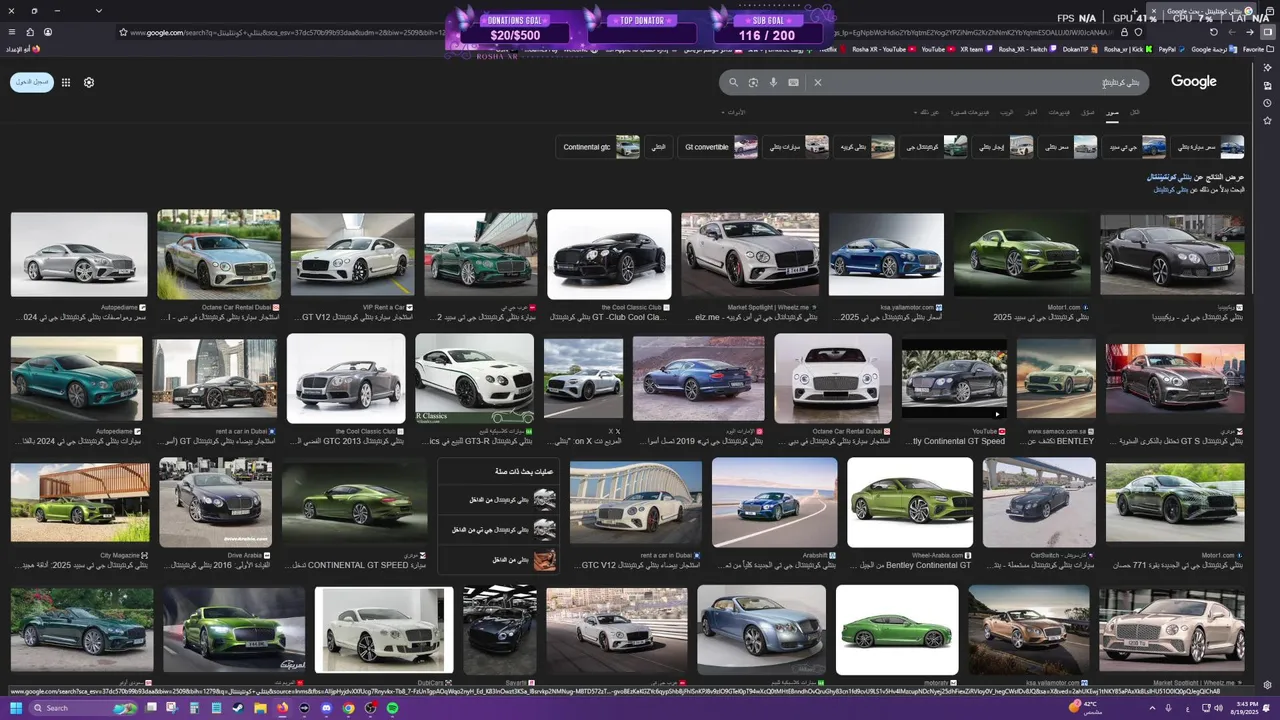Open the Arabshift blue Bentley image
The image size is (1280, 720).
pos(774,503)
